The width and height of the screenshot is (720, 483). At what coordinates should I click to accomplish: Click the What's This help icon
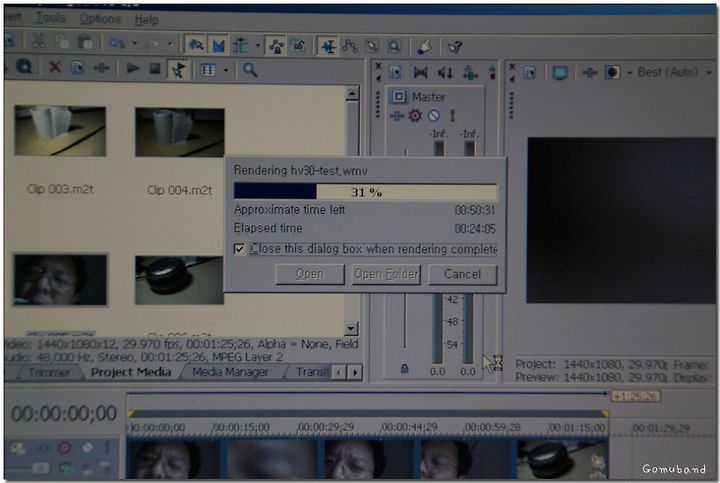click(x=455, y=47)
